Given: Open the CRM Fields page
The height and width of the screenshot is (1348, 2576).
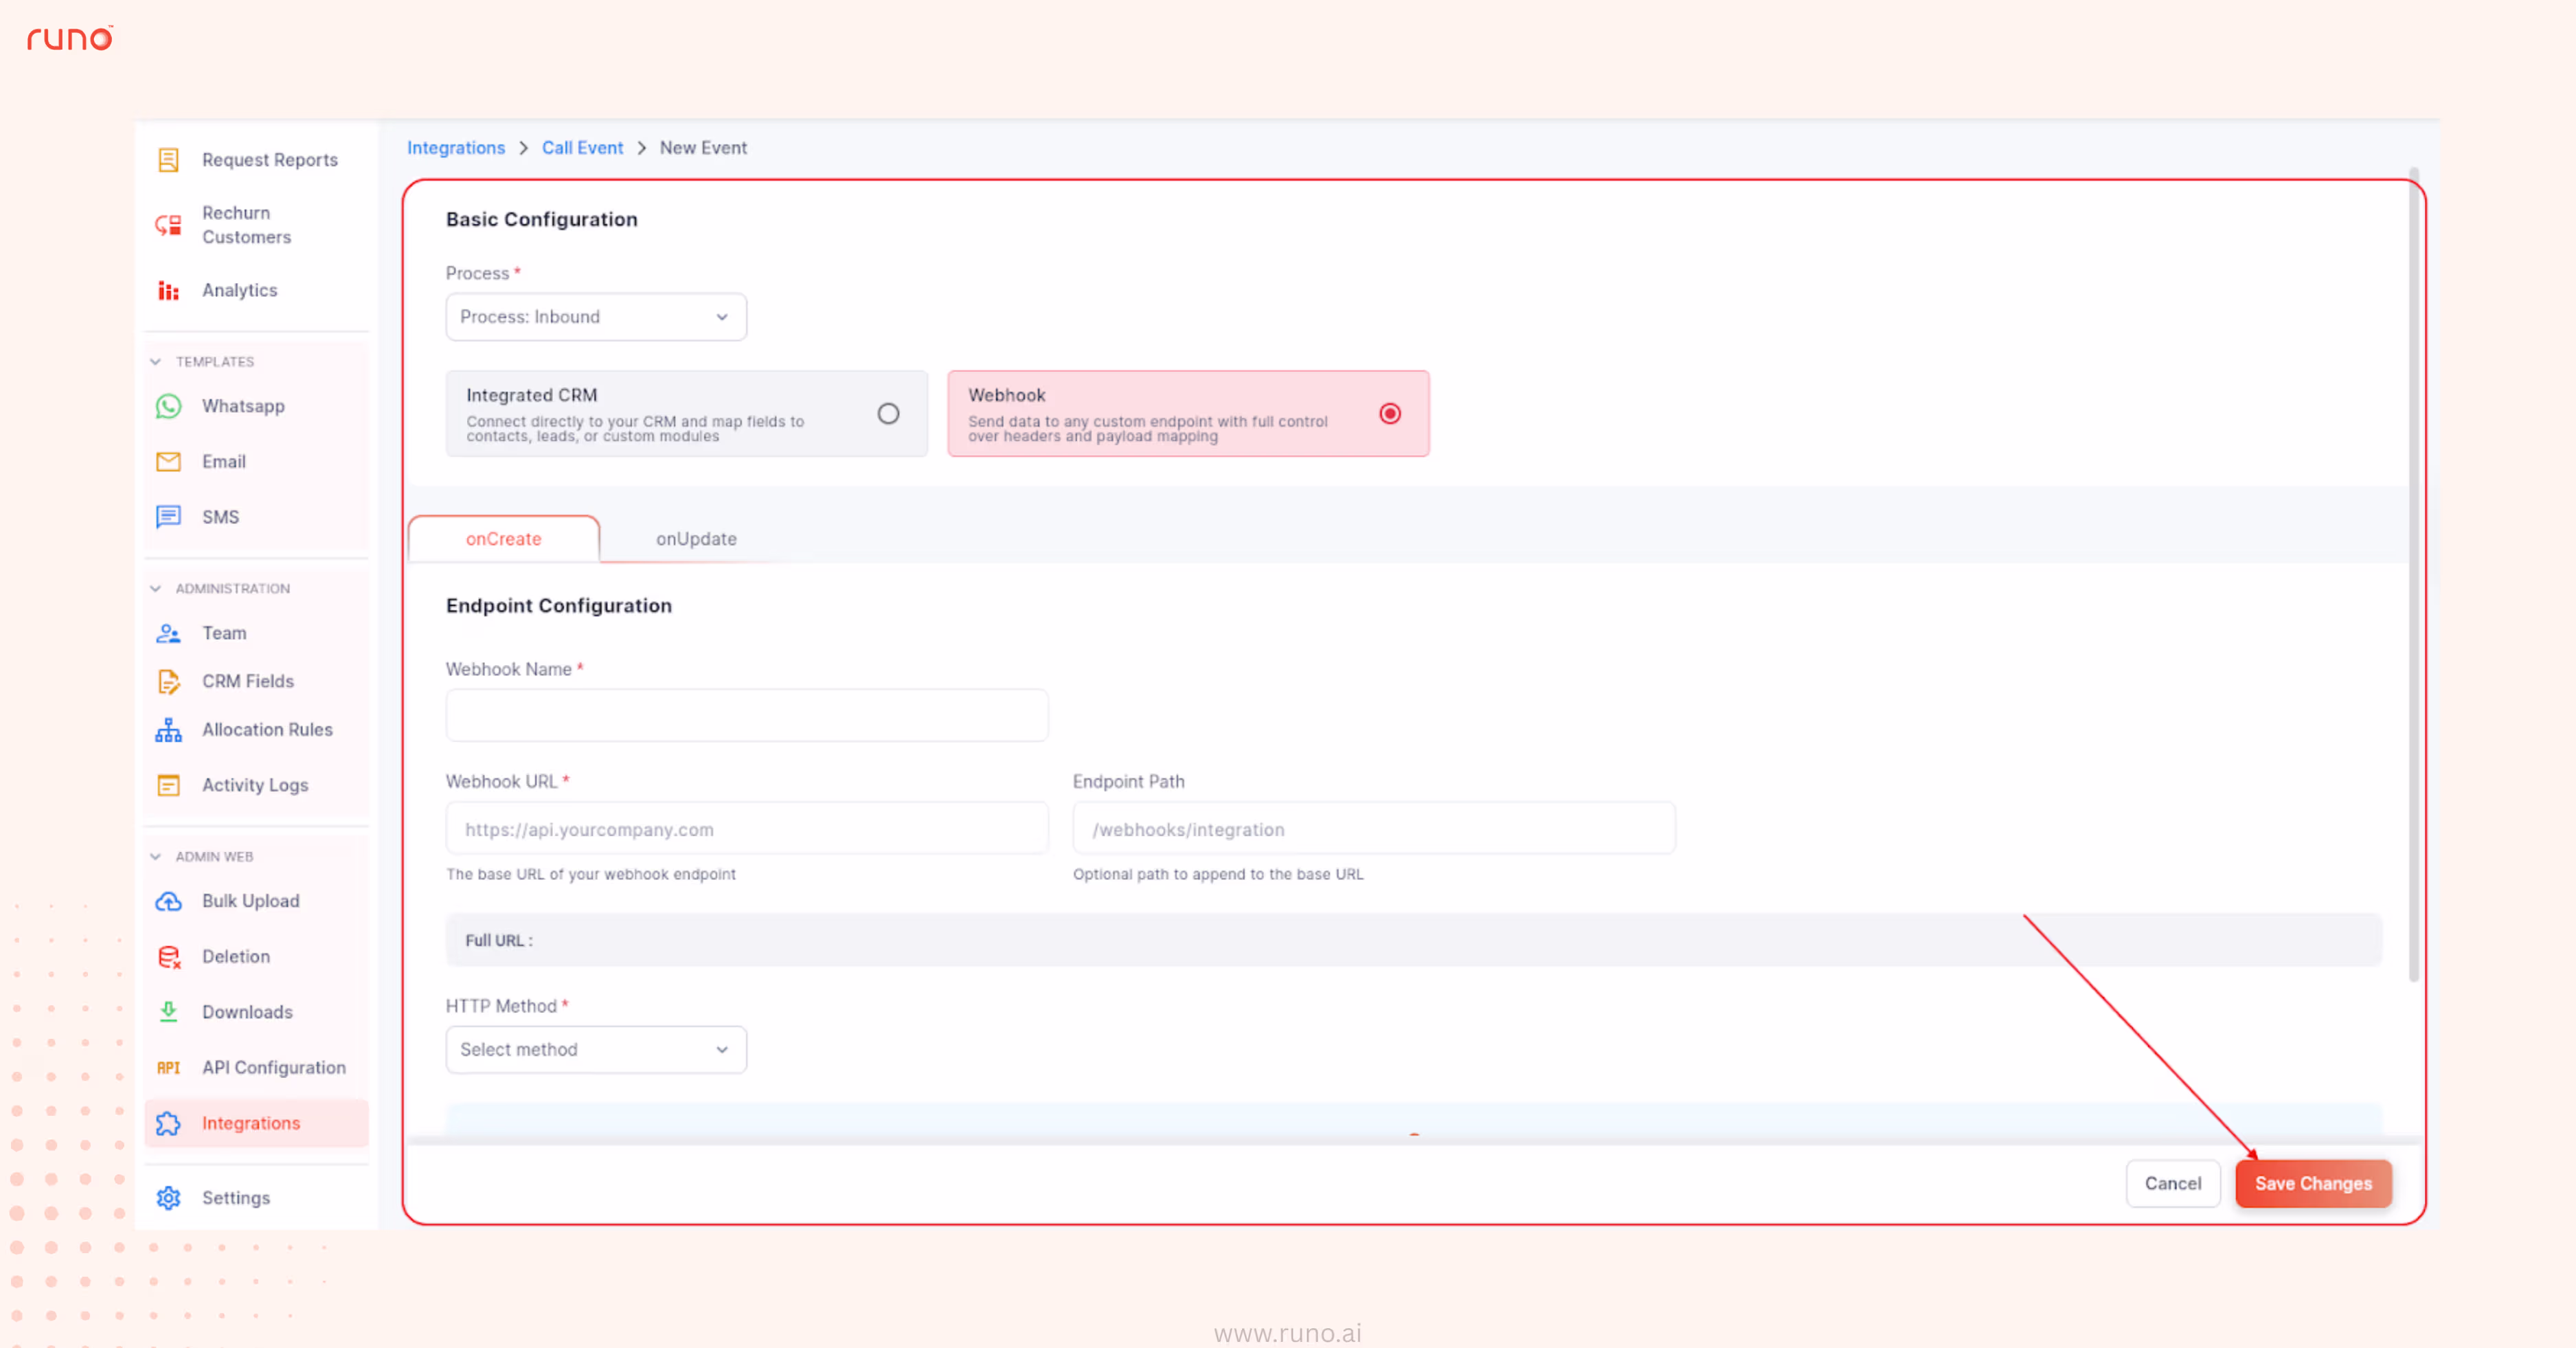Looking at the screenshot, I should tap(247, 681).
